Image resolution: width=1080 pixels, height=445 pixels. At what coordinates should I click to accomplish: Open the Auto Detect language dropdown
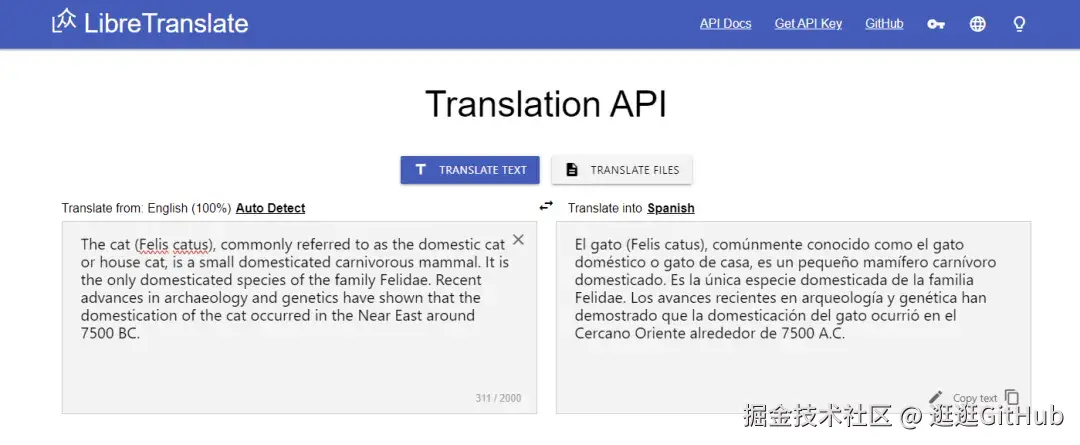coord(270,208)
